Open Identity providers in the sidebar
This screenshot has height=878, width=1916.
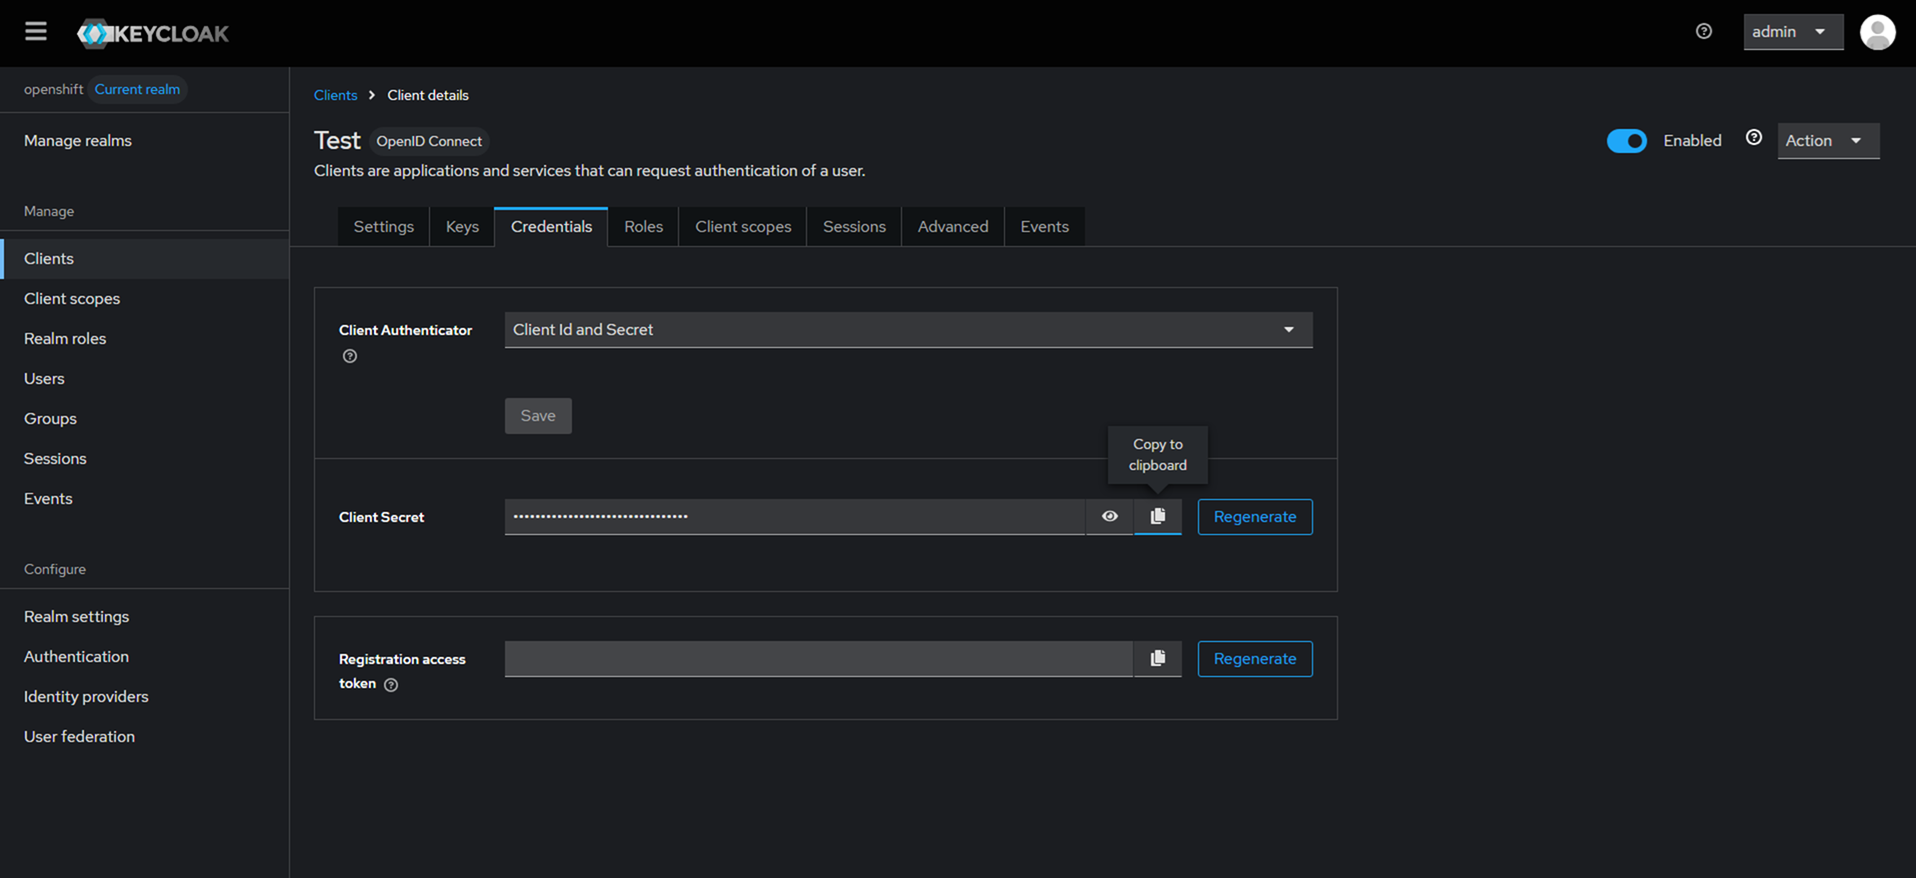[86, 697]
